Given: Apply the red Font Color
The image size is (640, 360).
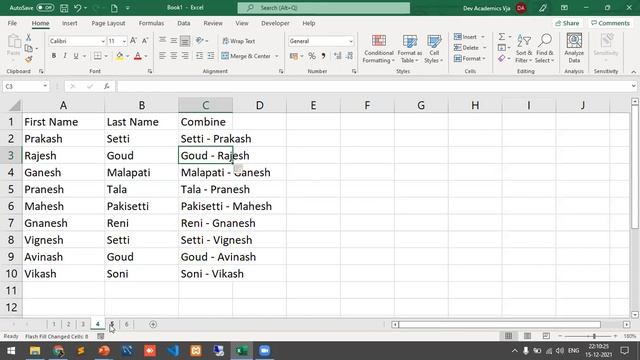Looking at the screenshot, I should (x=138, y=56).
